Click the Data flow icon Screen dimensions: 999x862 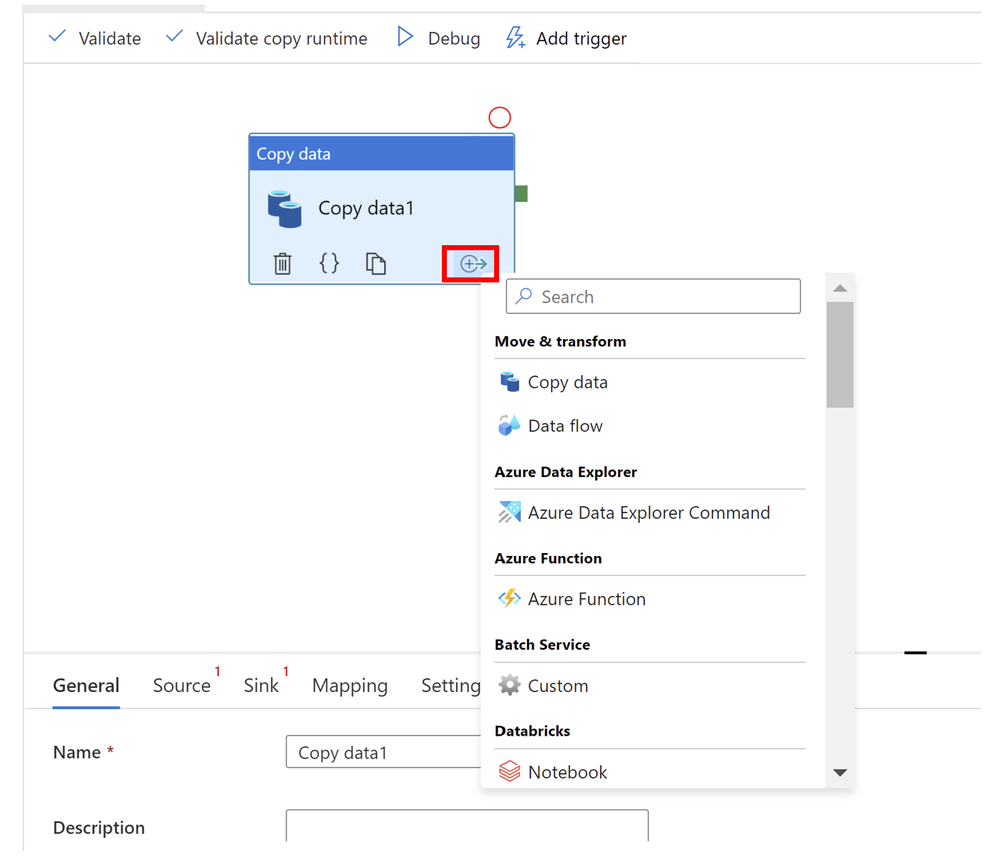point(509,425)
